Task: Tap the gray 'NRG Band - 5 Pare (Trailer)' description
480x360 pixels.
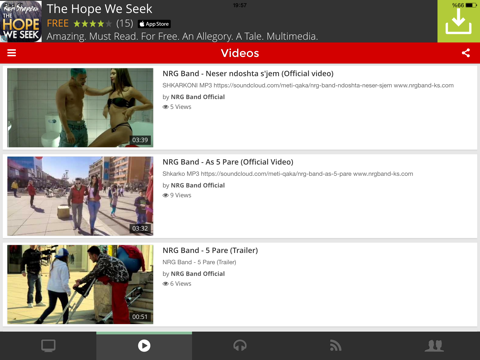Action: pyautogui.click(x=199, y=262)
